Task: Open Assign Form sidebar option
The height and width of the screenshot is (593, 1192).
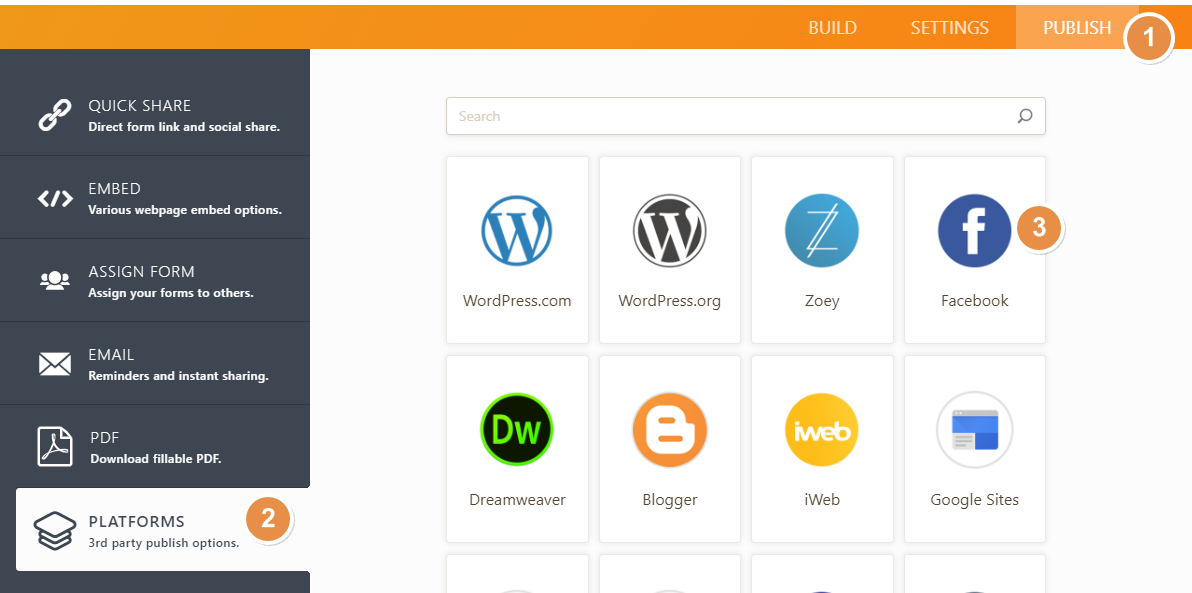Action: 155,281
